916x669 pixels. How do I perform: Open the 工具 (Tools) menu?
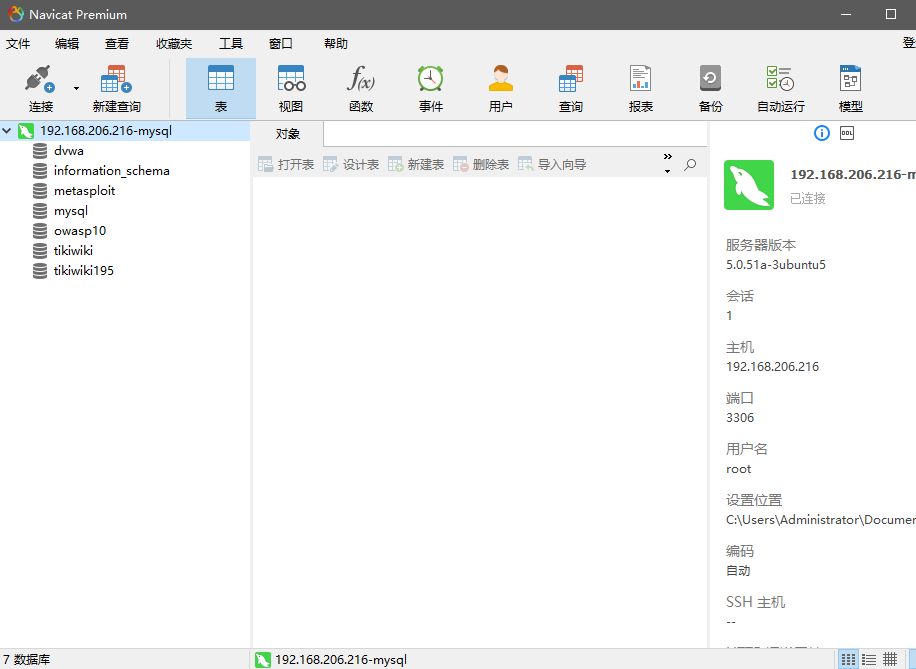232,43
